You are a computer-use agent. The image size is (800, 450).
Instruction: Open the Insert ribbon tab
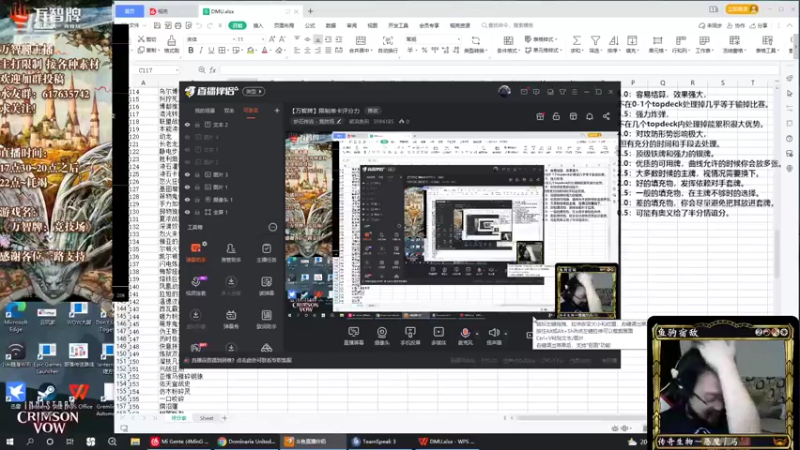point(258,26)
